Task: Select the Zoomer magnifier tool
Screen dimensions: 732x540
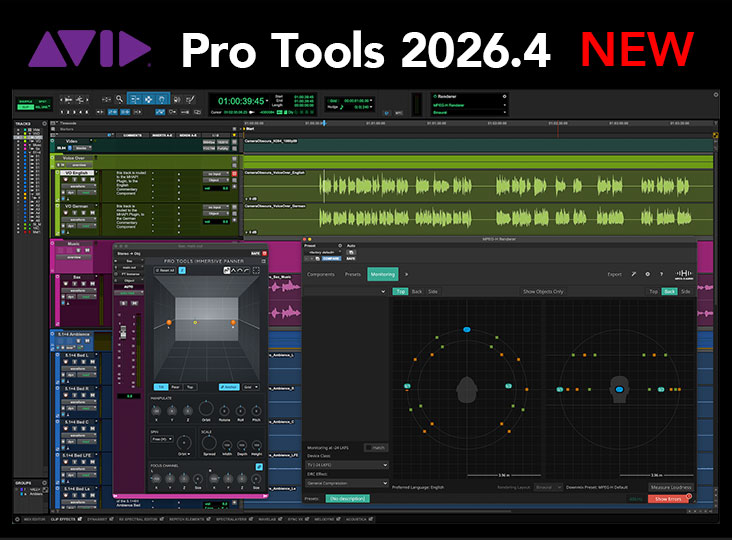Action: click(119, 99)
